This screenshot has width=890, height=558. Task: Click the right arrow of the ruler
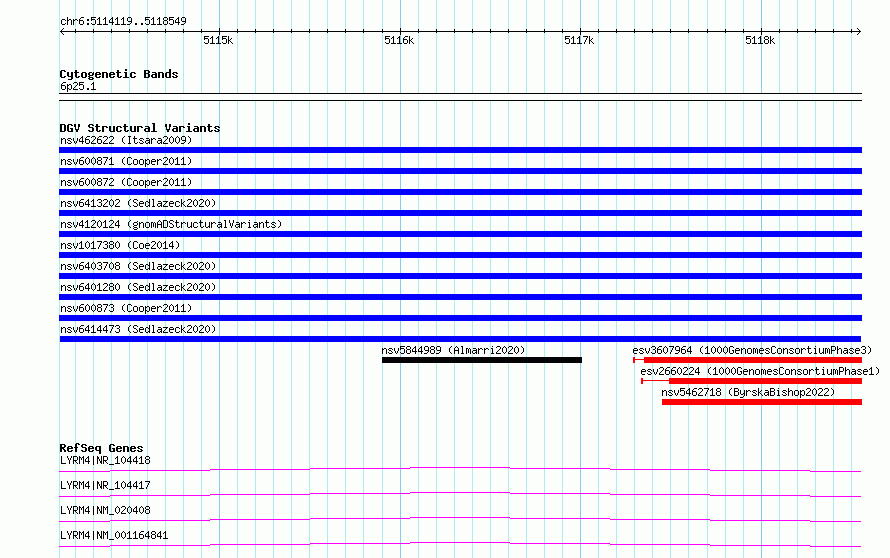[x=858, y=32]
